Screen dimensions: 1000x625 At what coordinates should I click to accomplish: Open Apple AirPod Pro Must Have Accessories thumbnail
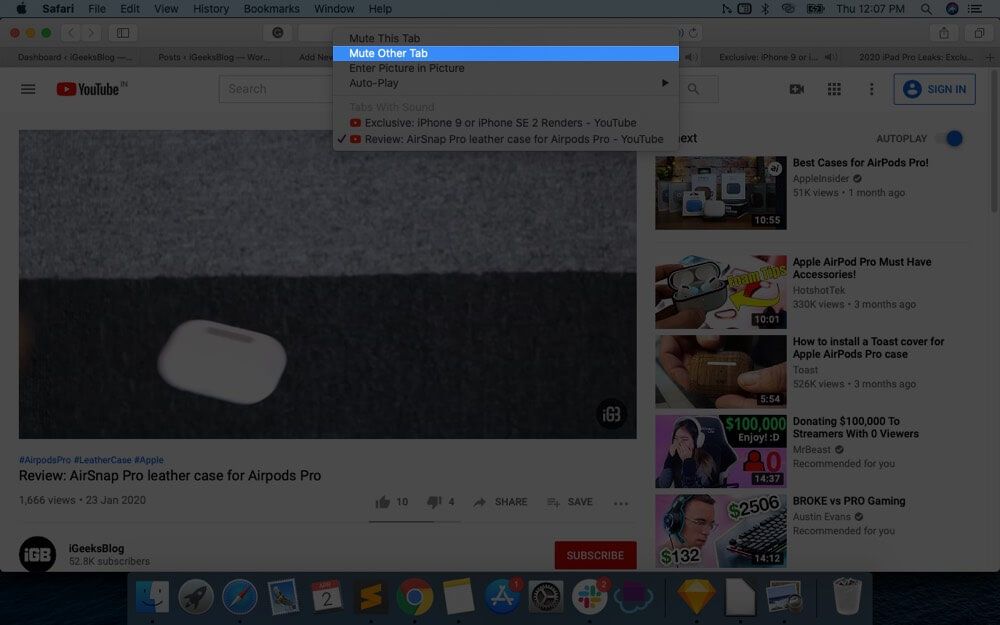pyautogui.click(x=721, y=292)
